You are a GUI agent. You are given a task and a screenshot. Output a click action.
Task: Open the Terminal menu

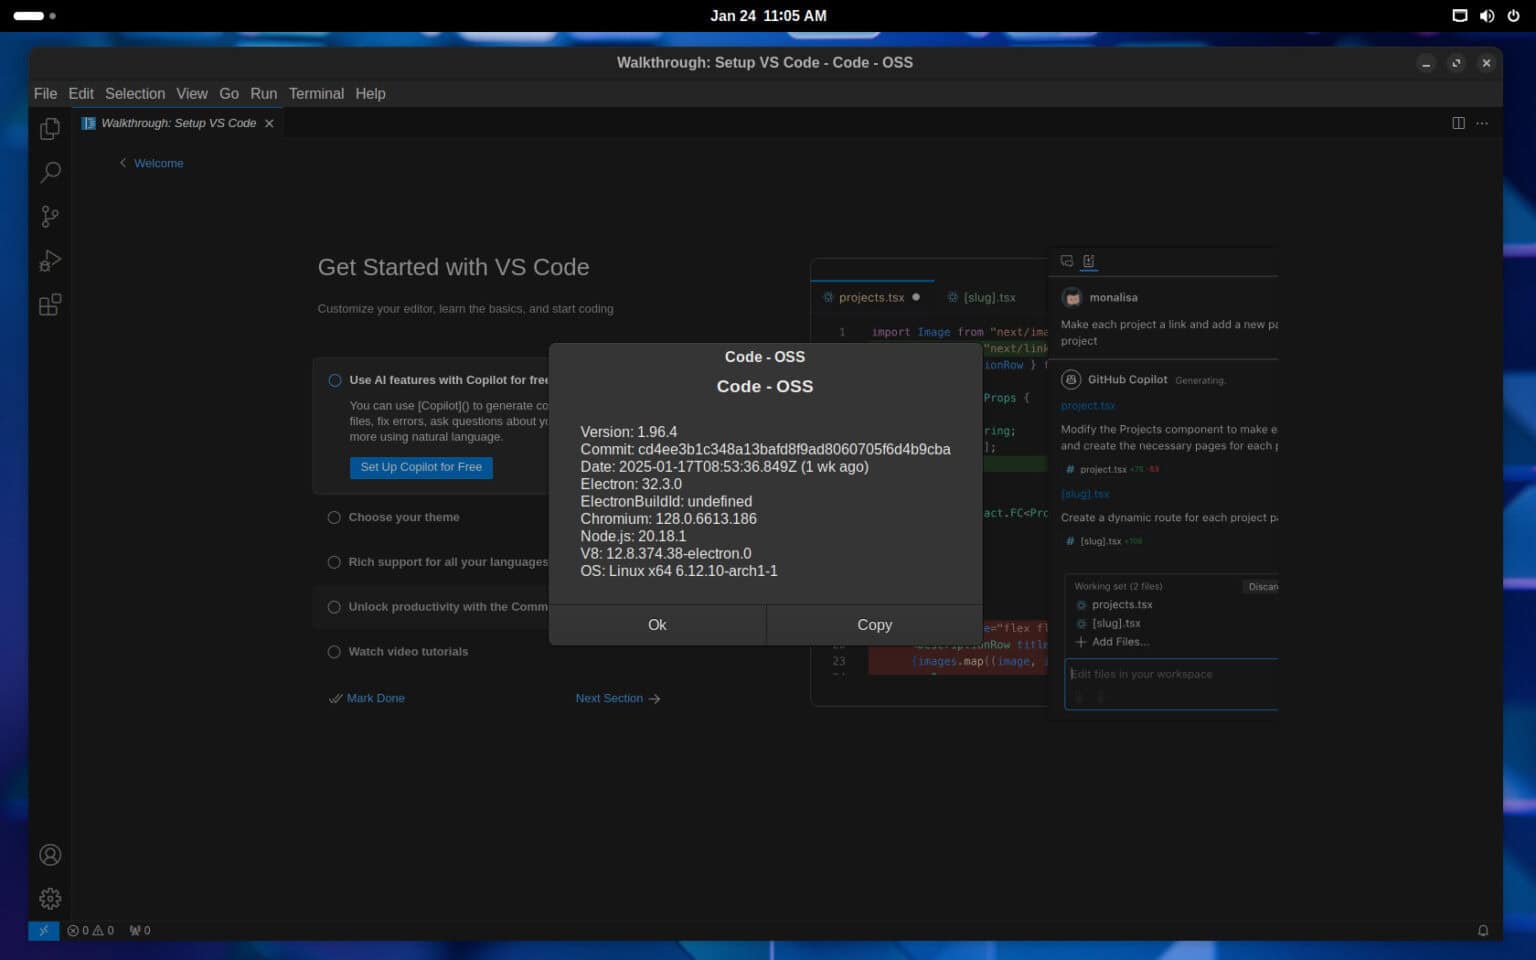(316, 93)
